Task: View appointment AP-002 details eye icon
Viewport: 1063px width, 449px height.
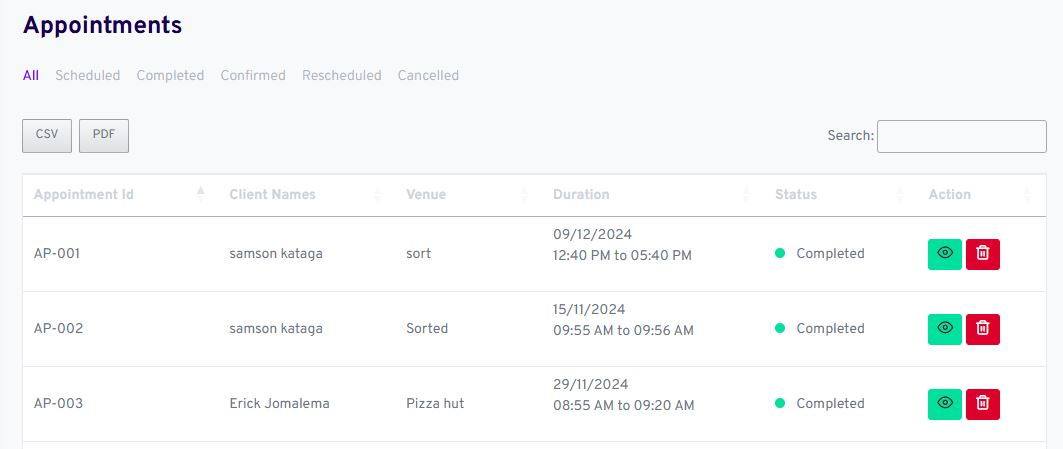Action: point(944,328)
